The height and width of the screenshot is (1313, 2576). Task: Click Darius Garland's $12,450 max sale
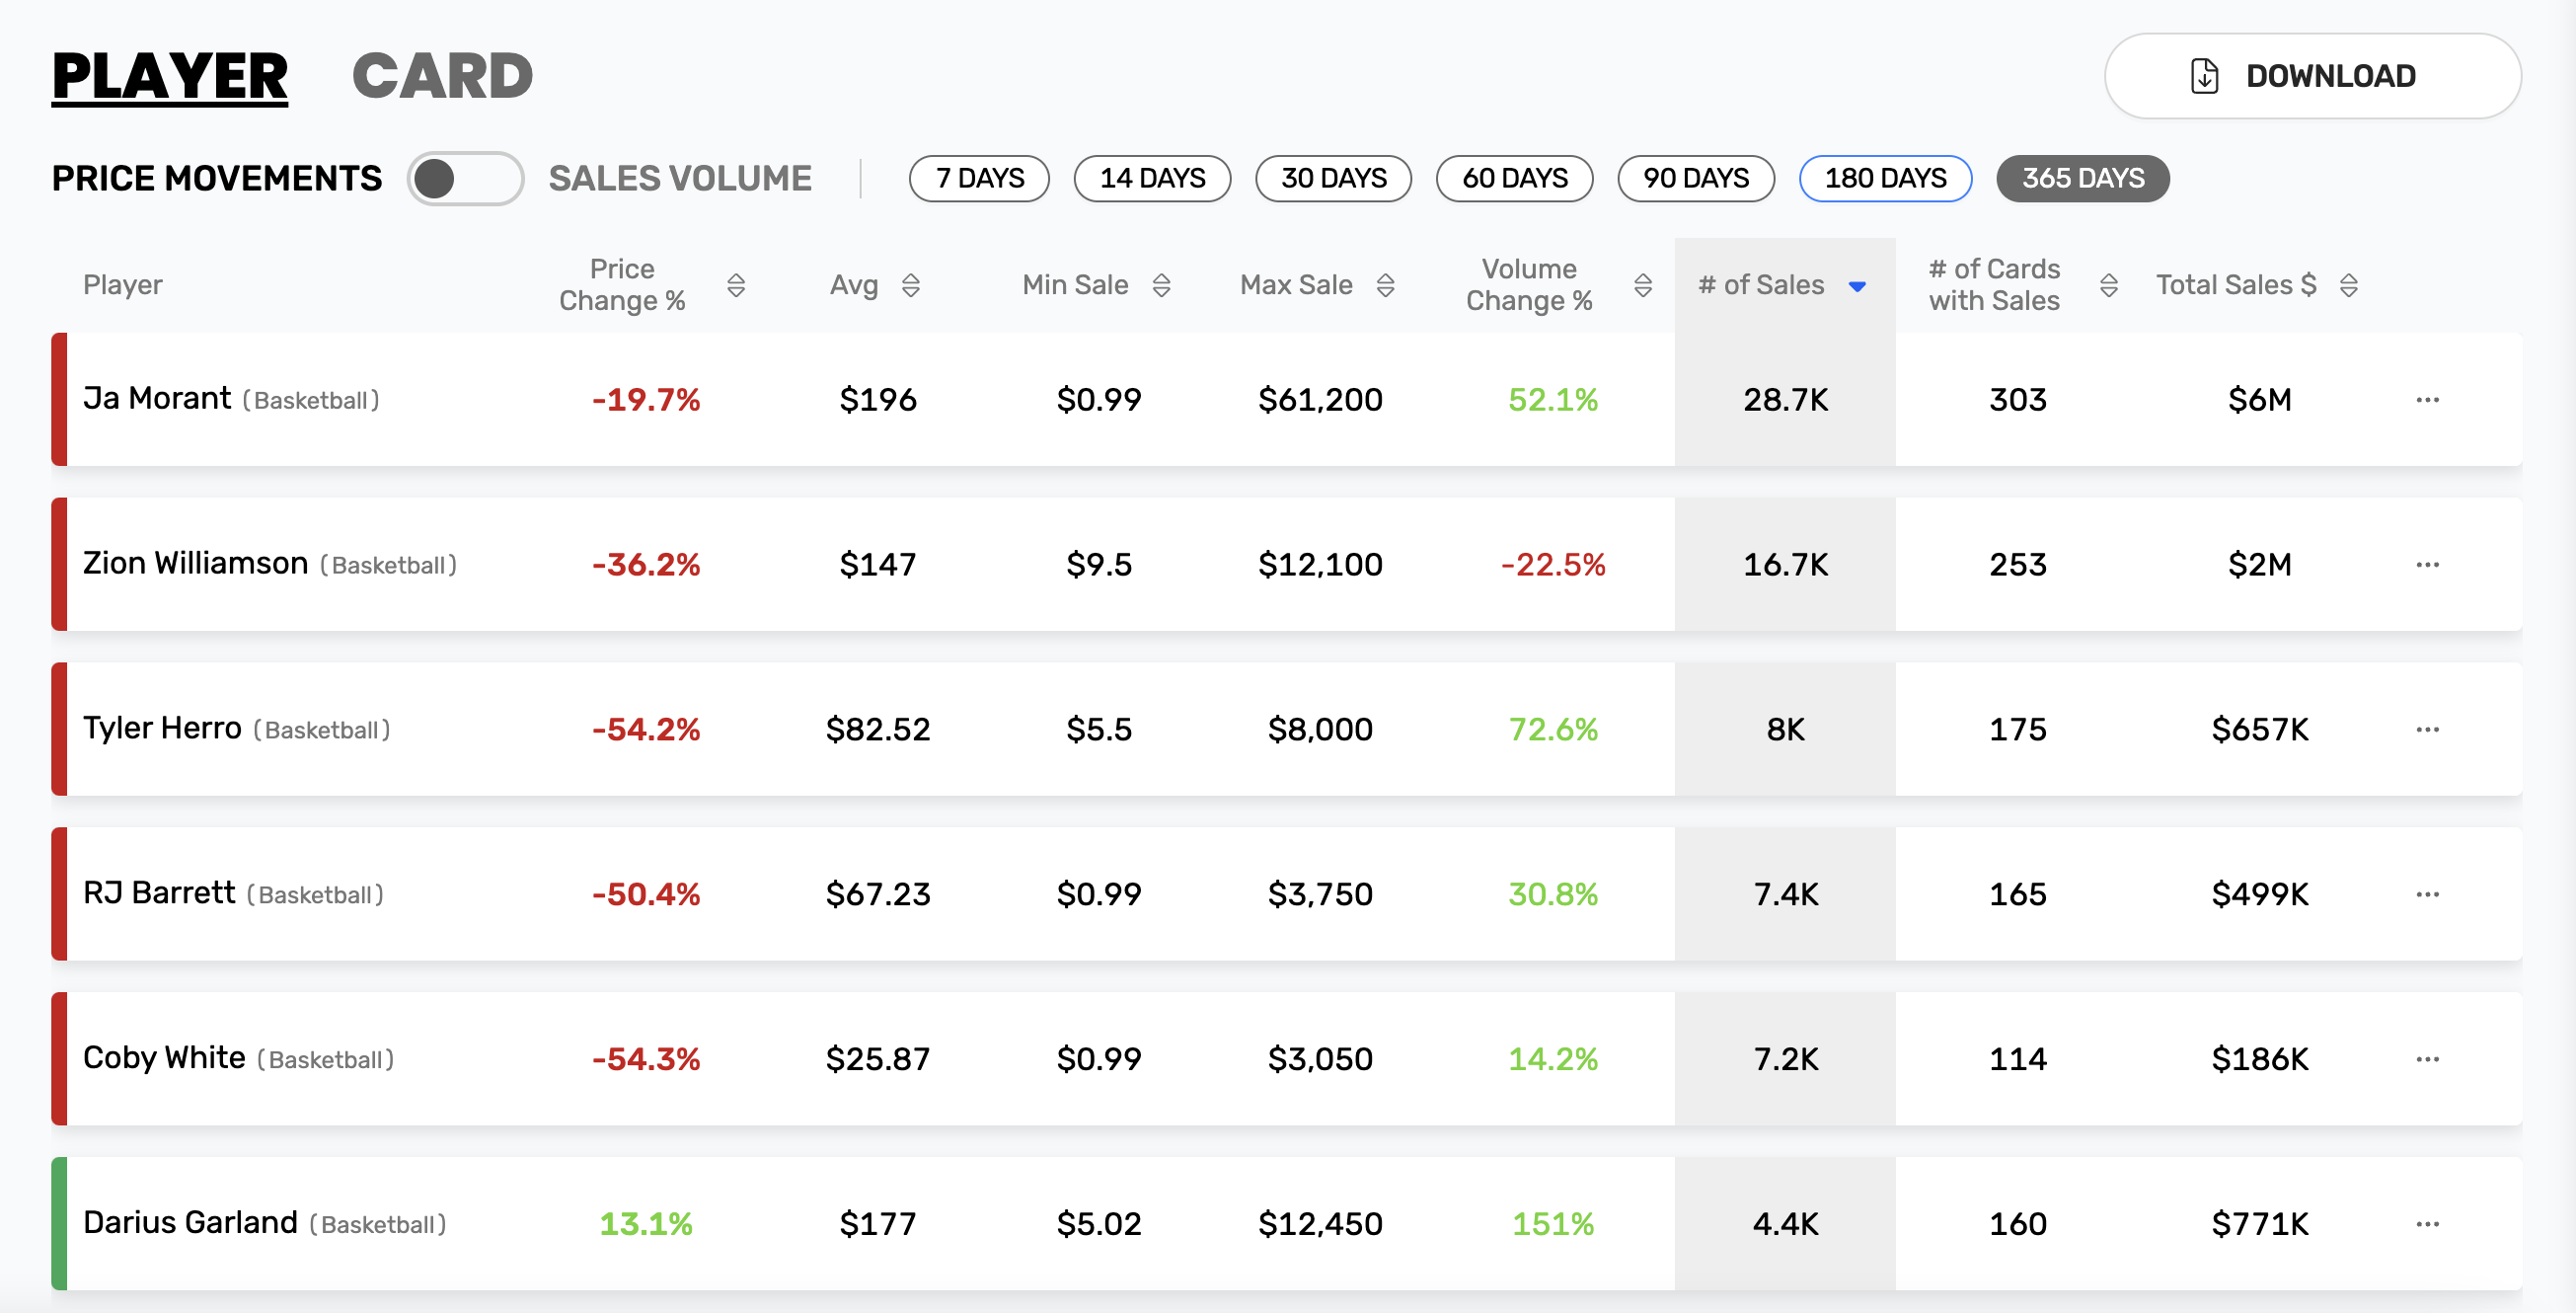pos(1320,1224)
